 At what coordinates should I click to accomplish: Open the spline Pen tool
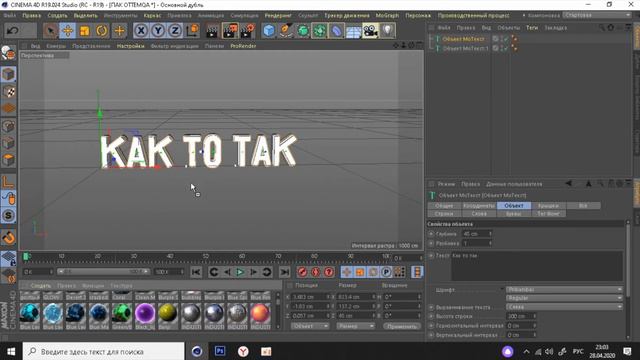(286, 31)
